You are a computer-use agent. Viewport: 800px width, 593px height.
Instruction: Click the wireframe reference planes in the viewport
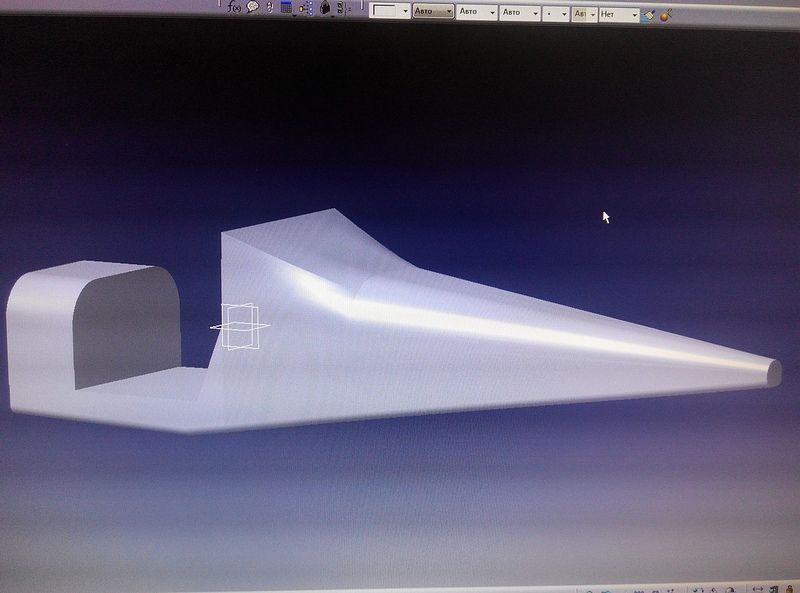pyautogui.click(x=239, y=327)
